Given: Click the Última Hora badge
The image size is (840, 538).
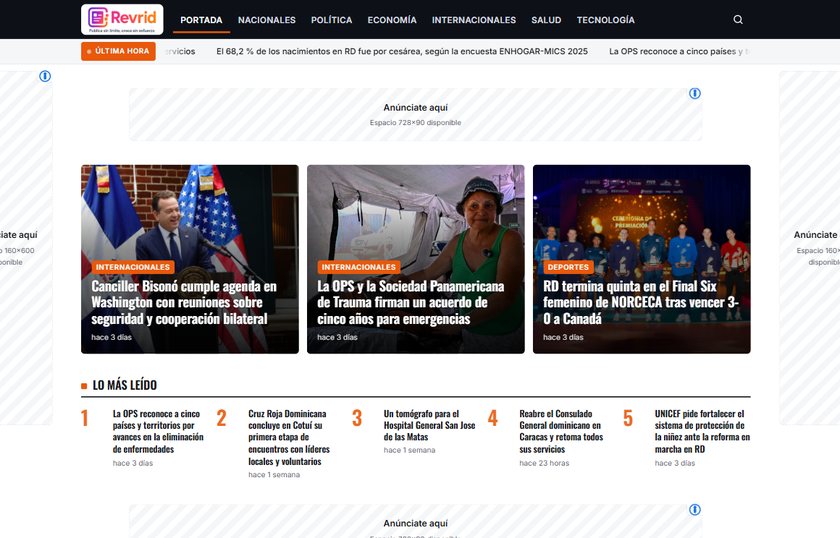Looking at the screenshot, I should coord(118,51).
